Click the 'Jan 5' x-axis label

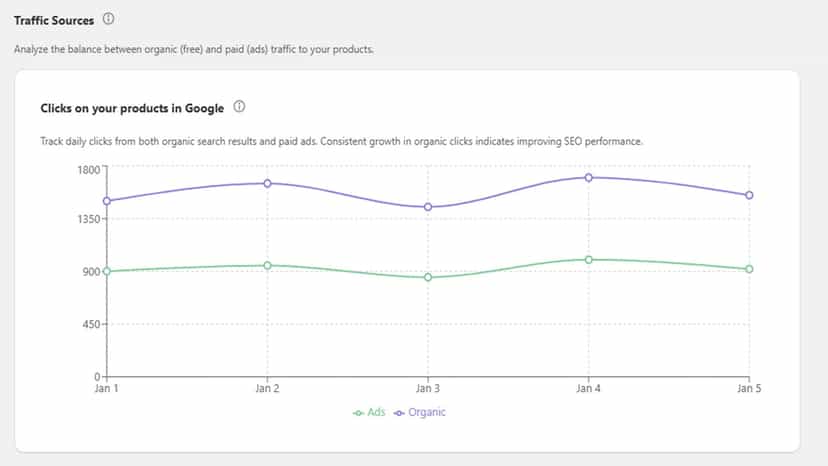(749, 388)
